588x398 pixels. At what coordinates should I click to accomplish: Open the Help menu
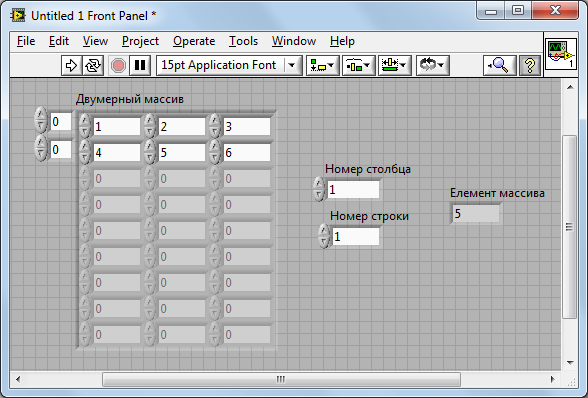(x=342, y=41)
